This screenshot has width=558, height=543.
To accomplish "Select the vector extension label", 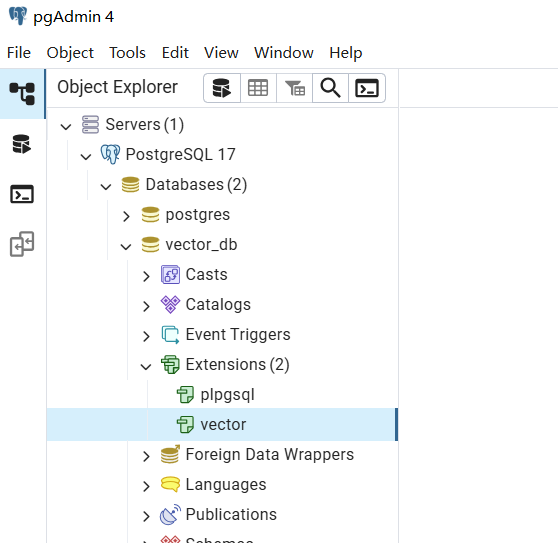I will click(223, 425).
